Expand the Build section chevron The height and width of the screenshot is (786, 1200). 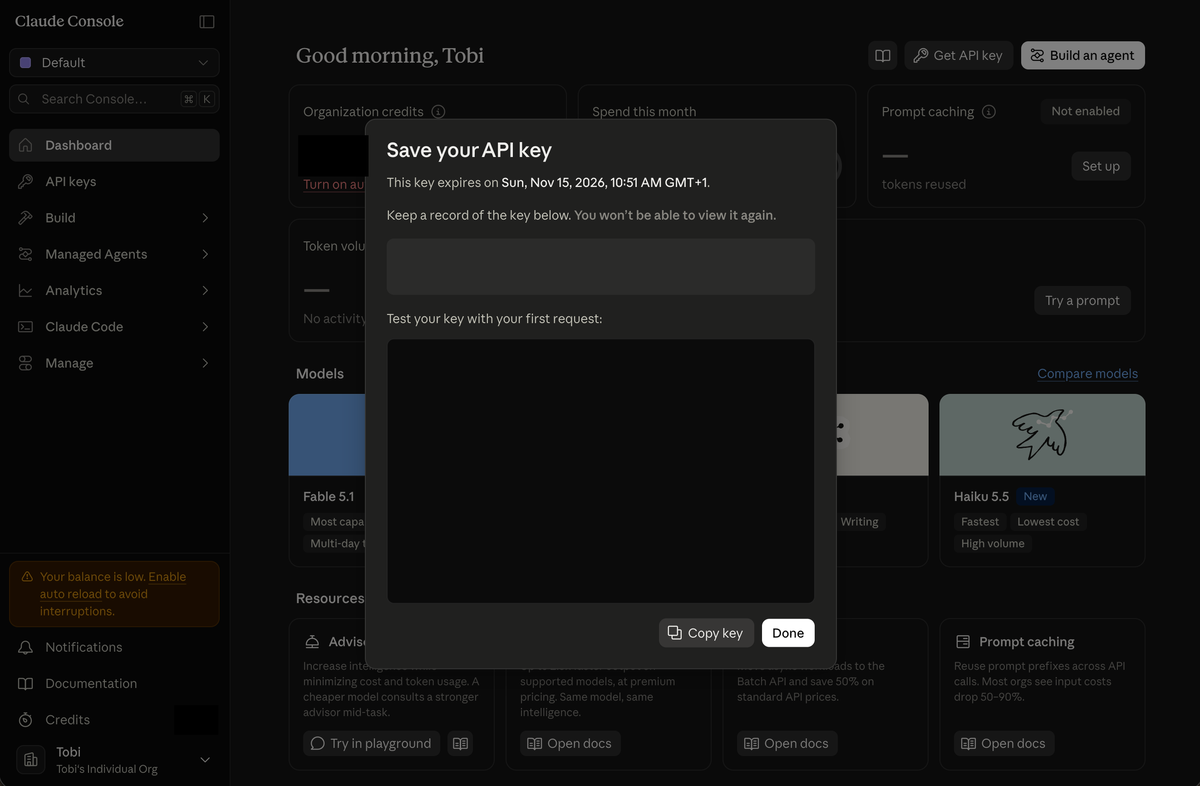point(205,218)
